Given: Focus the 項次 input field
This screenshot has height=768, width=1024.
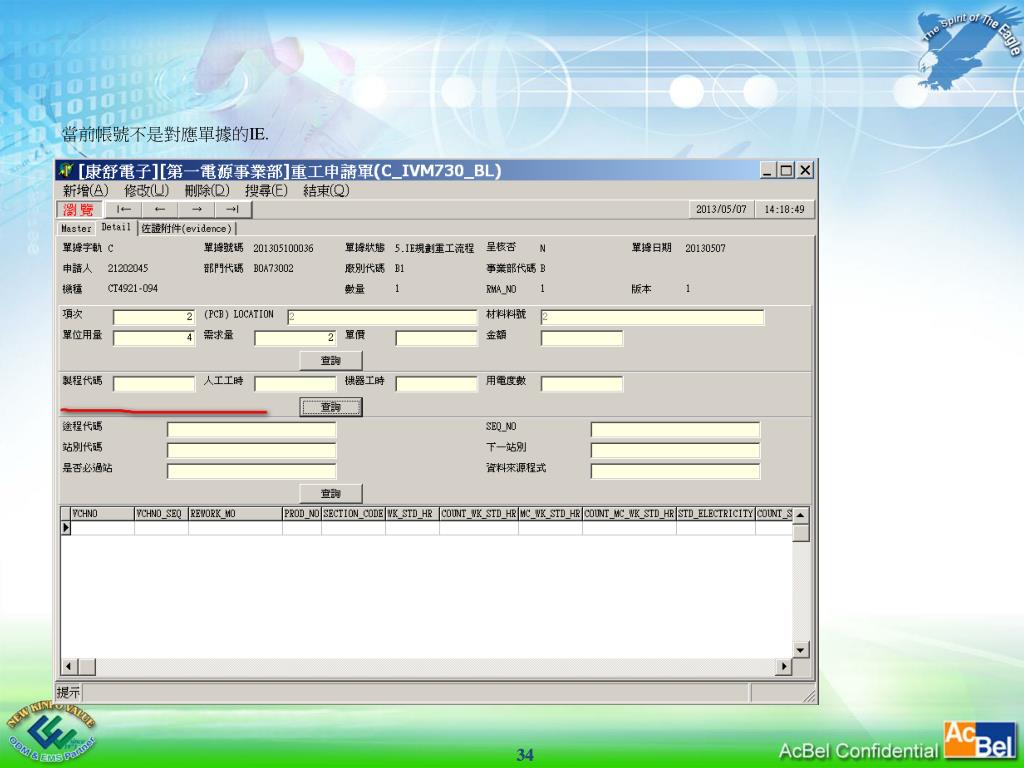Looking at the screenshot, I should [x=154, y=317].
